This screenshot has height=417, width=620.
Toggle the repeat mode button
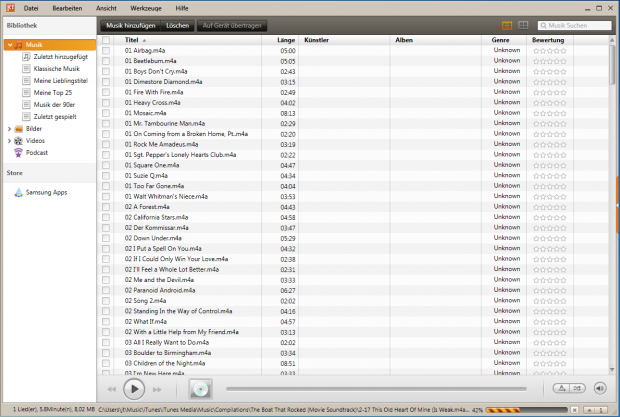click(561, 388)
